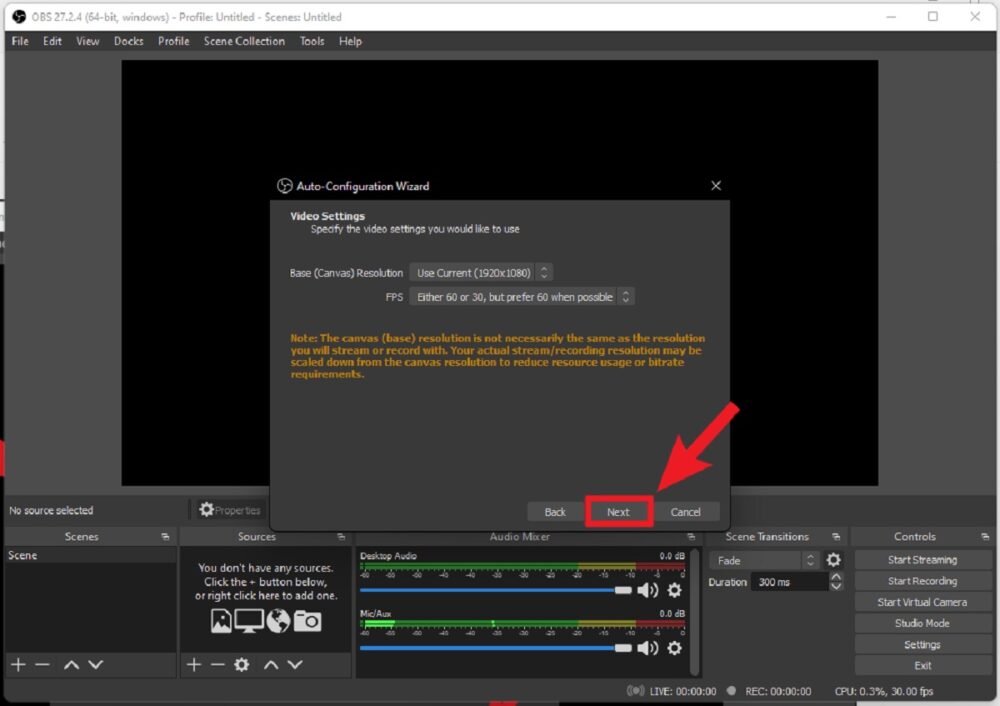Screen dimensions: 1000x706
Task: Click Next in the Auto-Configuration Wizard
Action: [618, 511]
